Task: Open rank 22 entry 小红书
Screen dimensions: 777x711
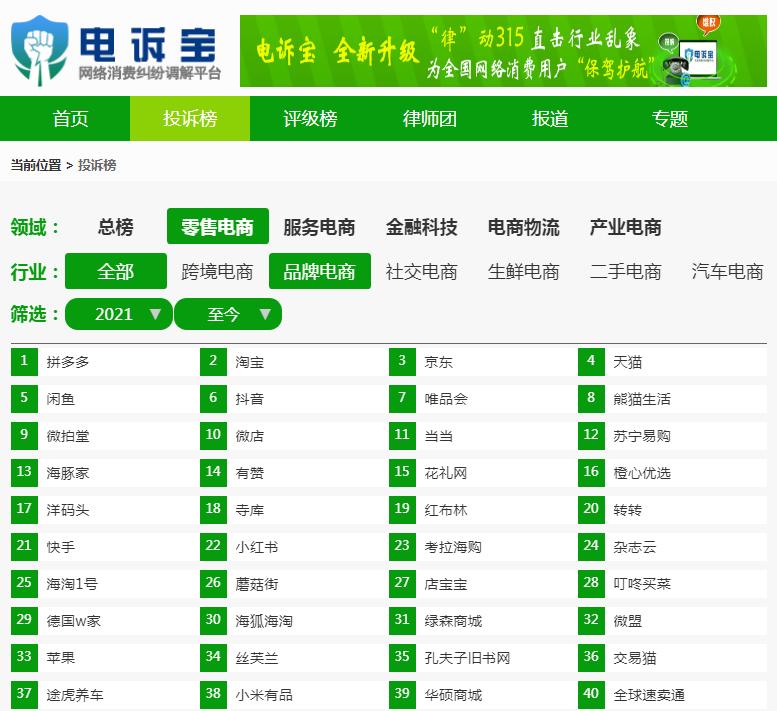Action: pos(257,547)
